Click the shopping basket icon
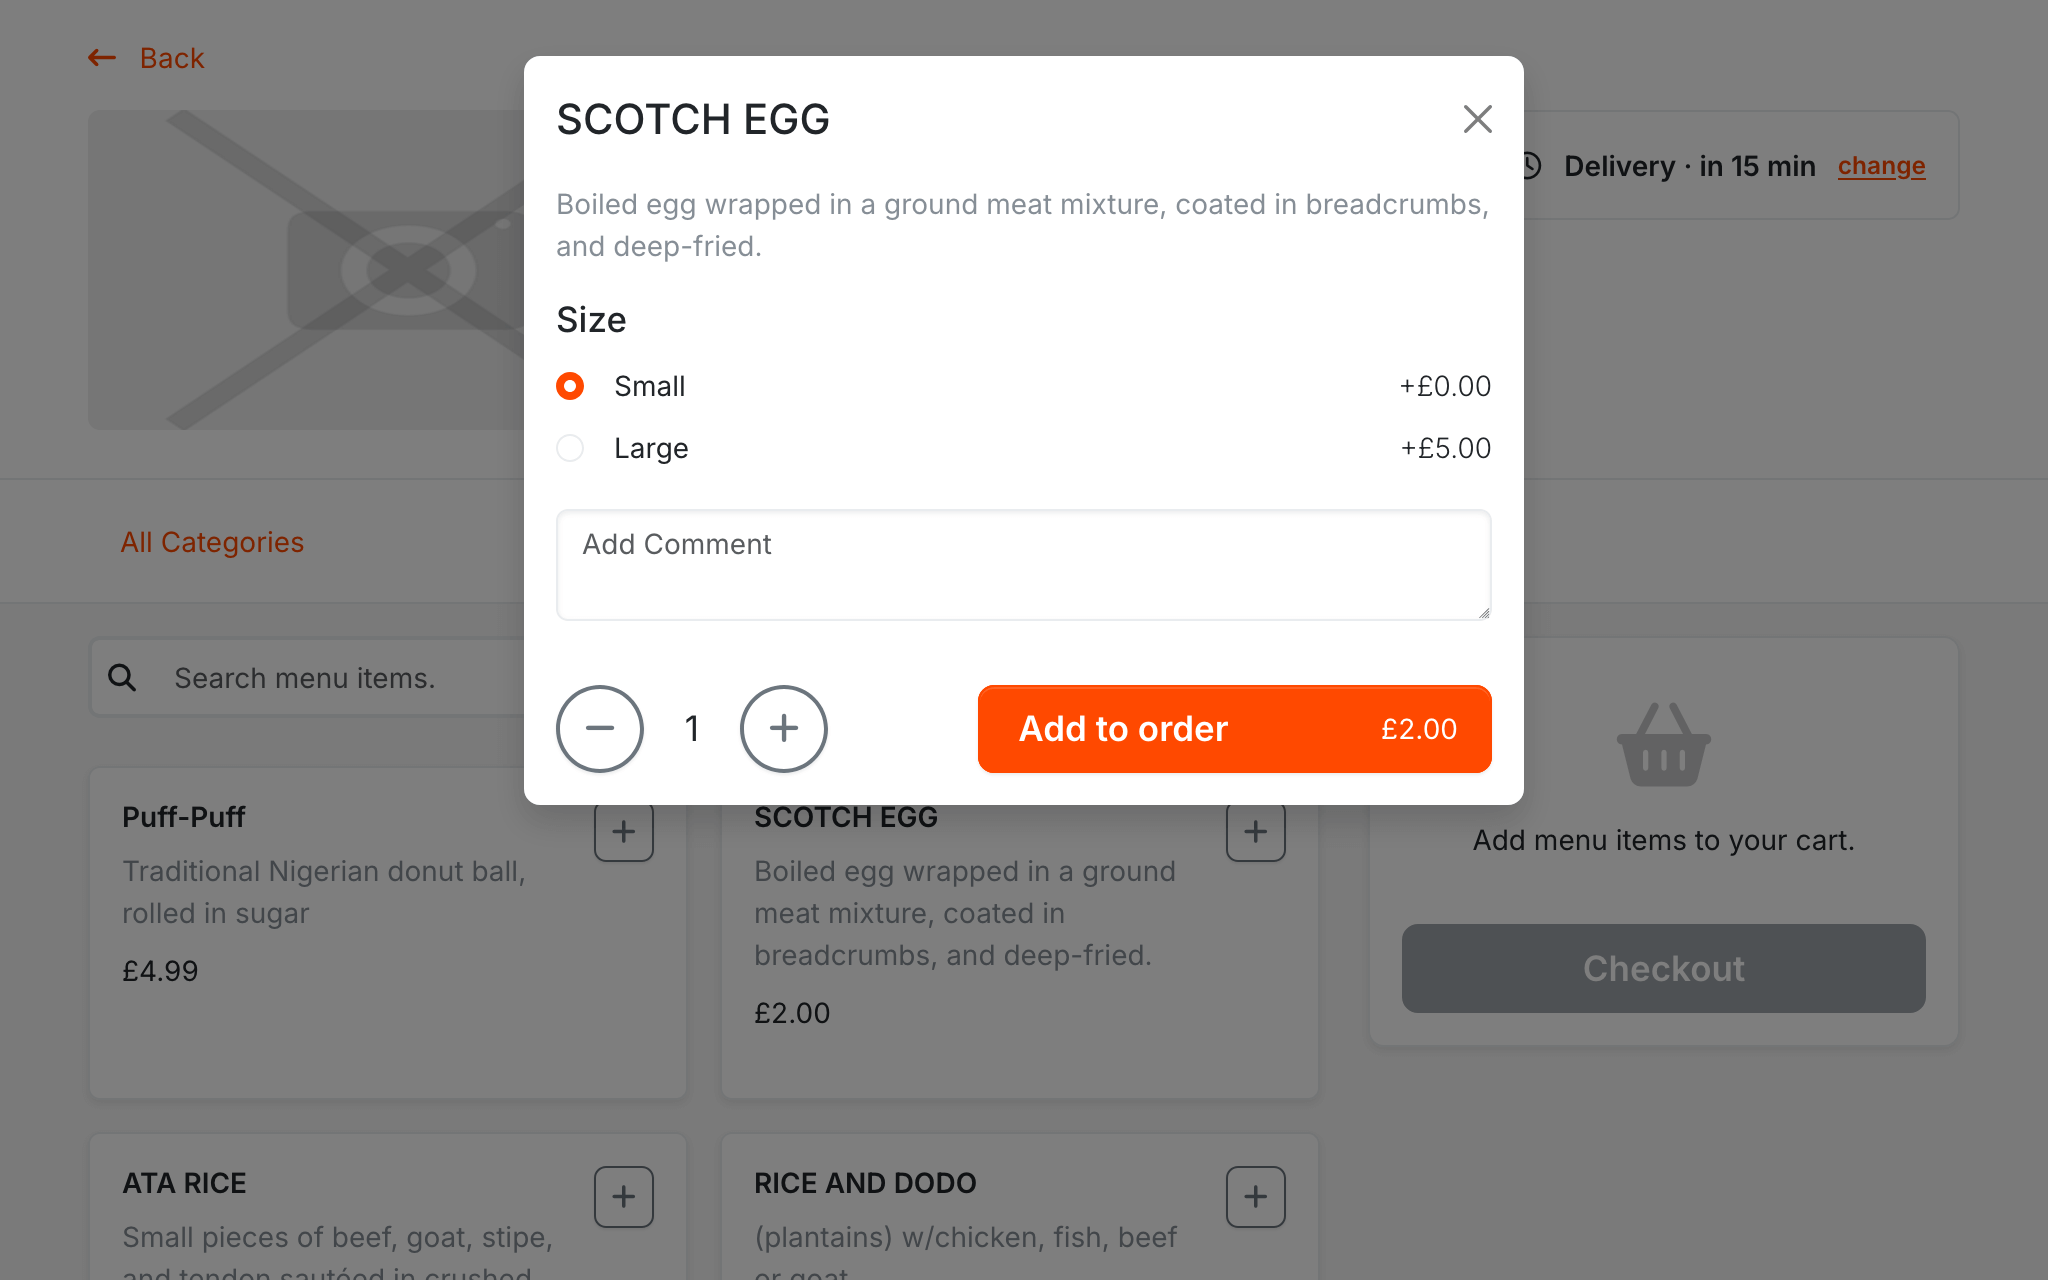This screenshot has height=1280, width=2048. coord(1663,745)
